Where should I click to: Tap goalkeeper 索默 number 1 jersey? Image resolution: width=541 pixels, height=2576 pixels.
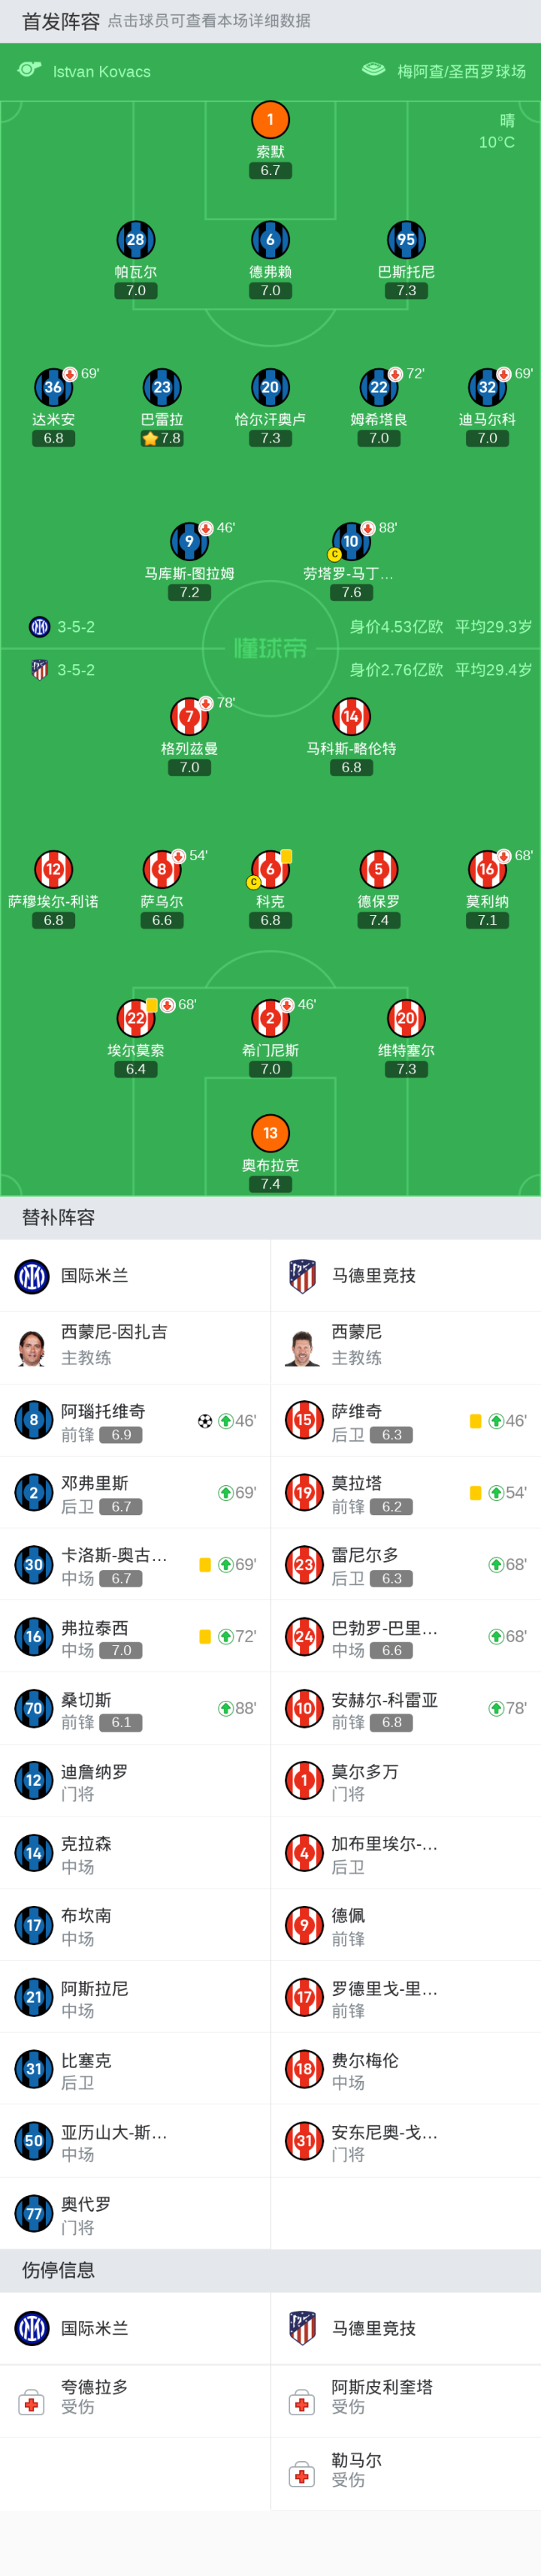pos(270,120)
